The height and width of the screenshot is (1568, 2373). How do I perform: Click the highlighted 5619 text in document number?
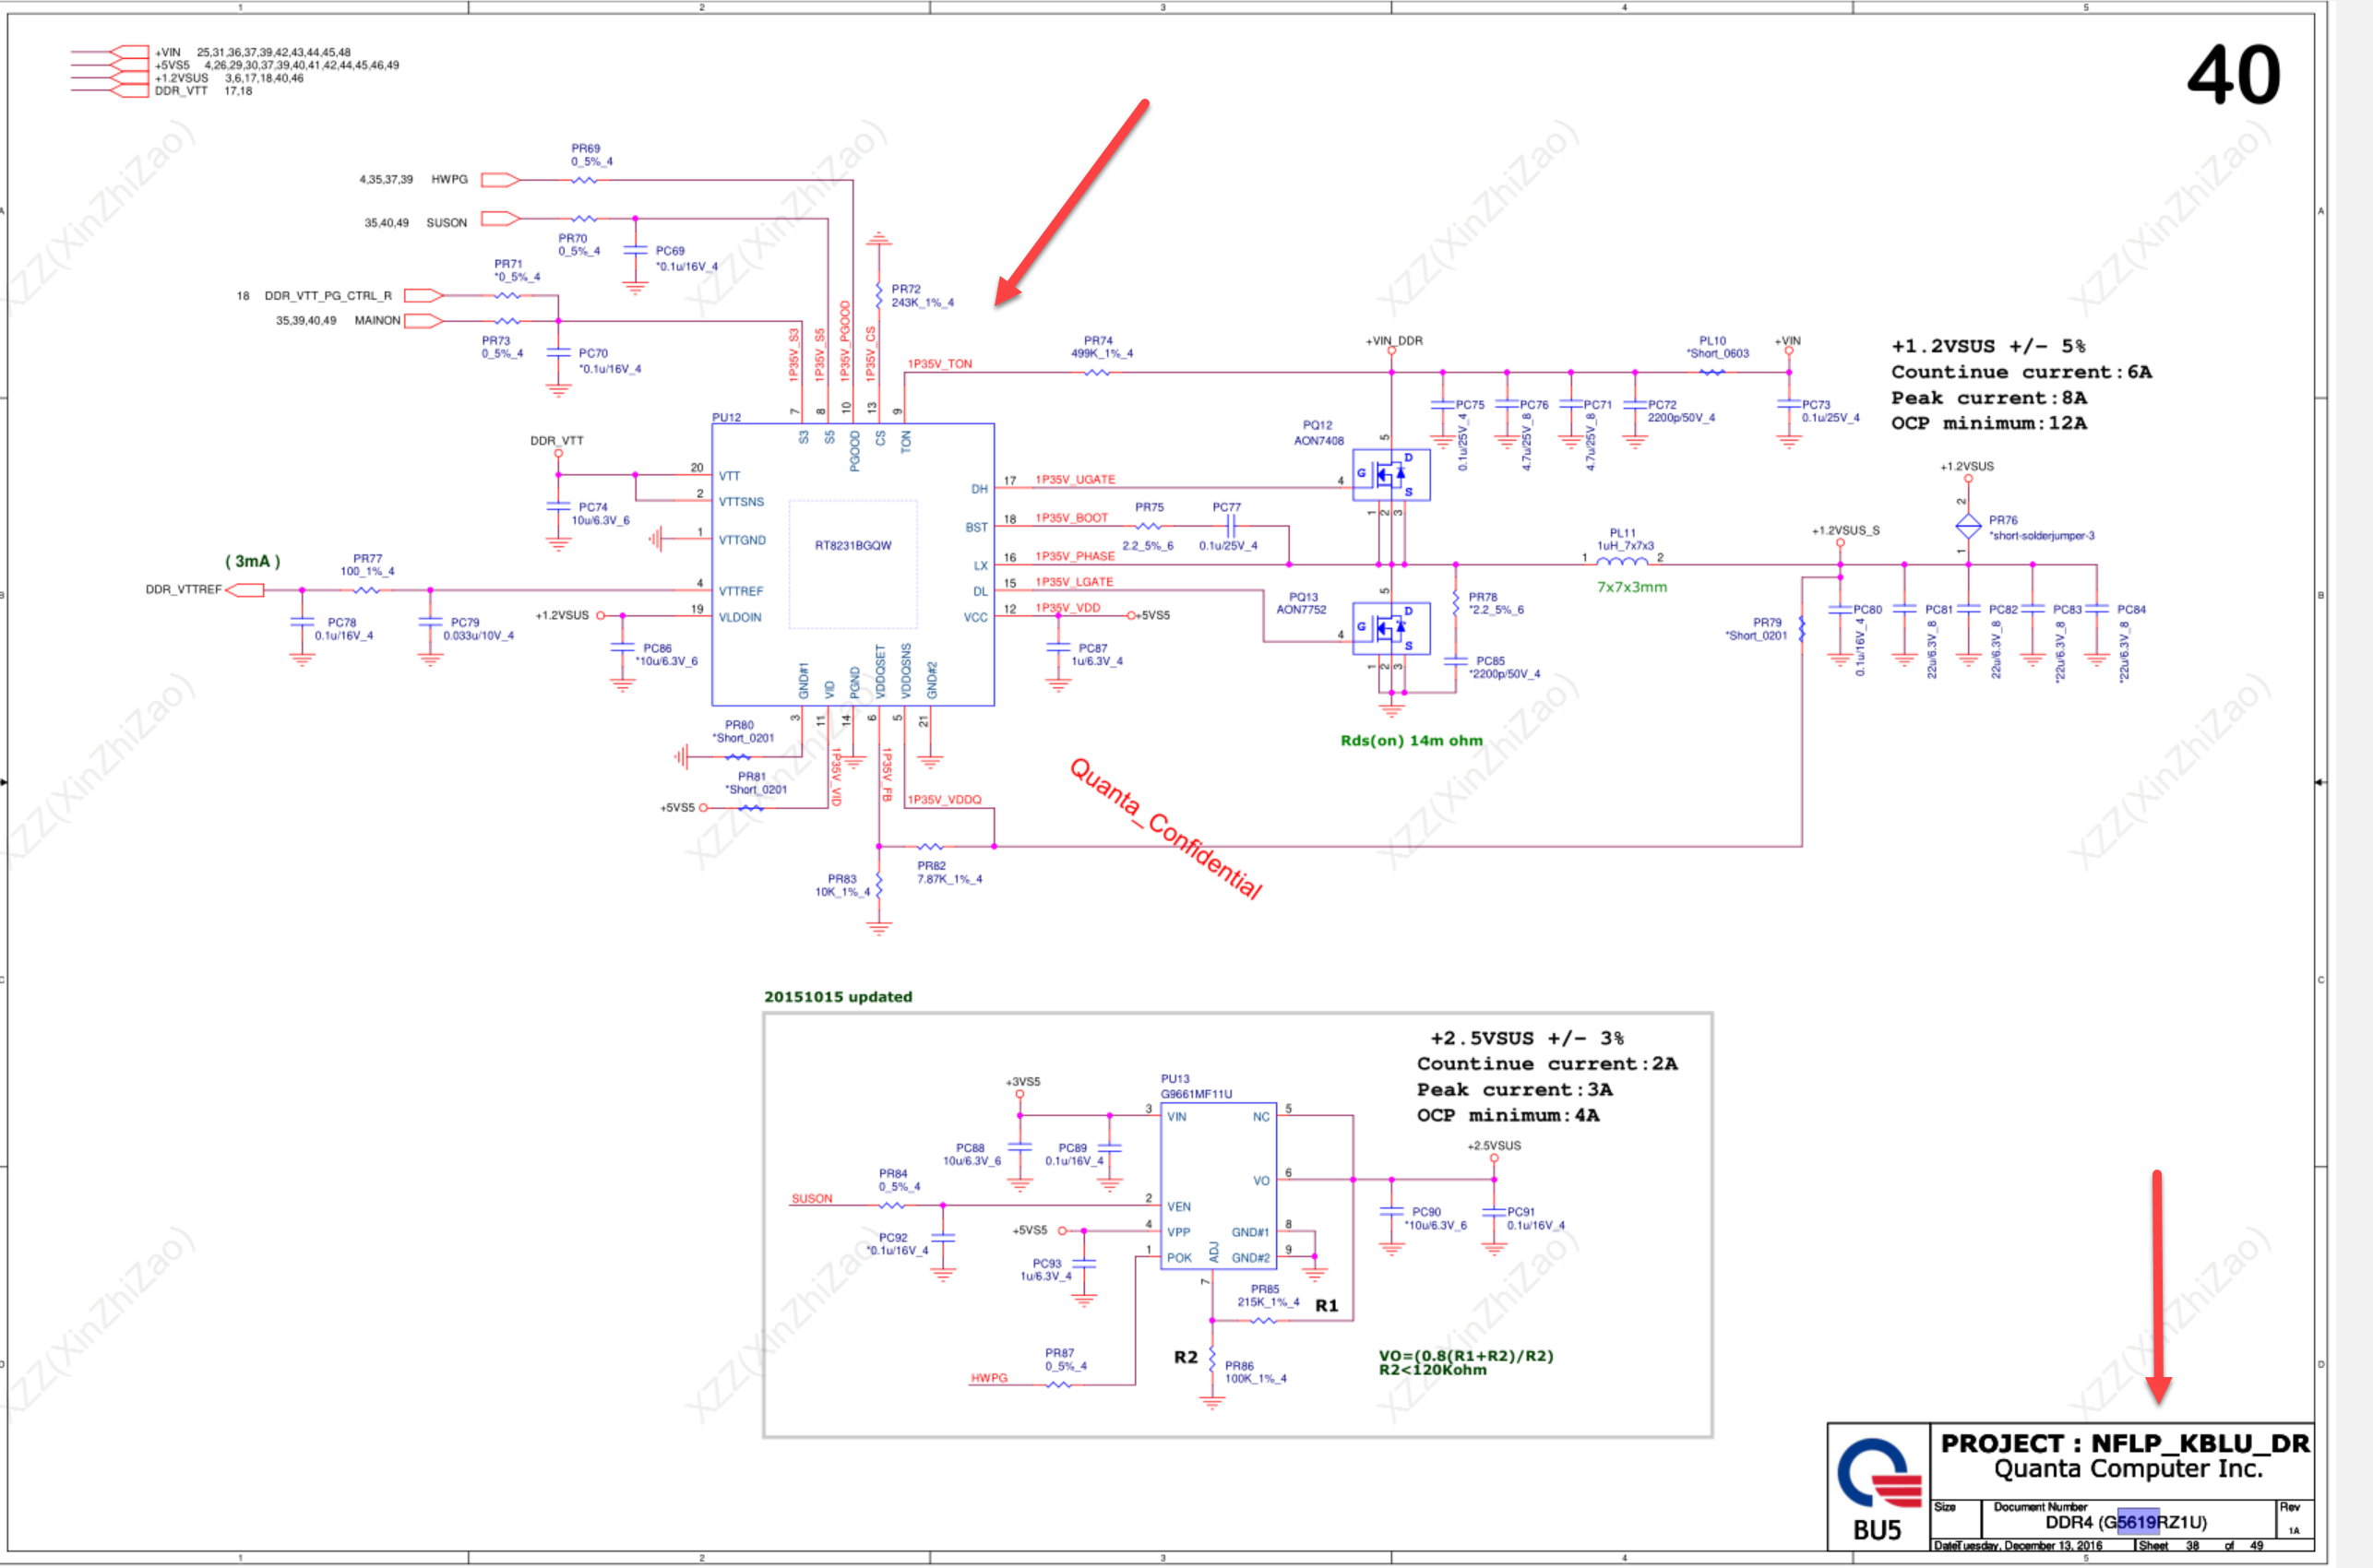[x=2137, y=1522]
